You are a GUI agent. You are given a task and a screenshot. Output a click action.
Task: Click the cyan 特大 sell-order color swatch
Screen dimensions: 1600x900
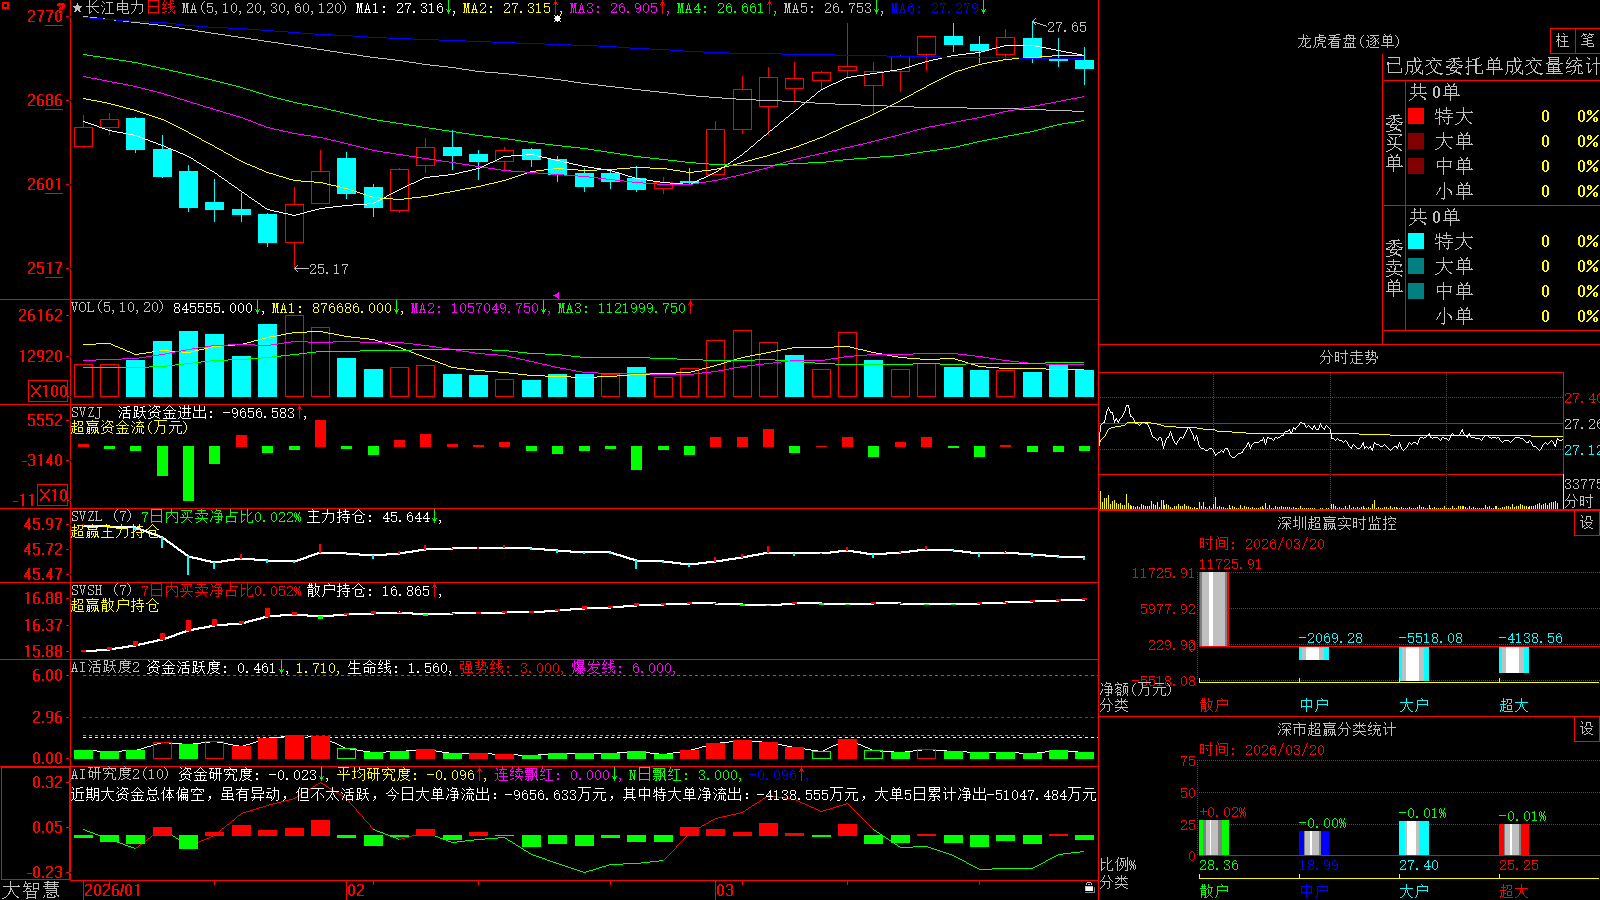point(1416,241)
